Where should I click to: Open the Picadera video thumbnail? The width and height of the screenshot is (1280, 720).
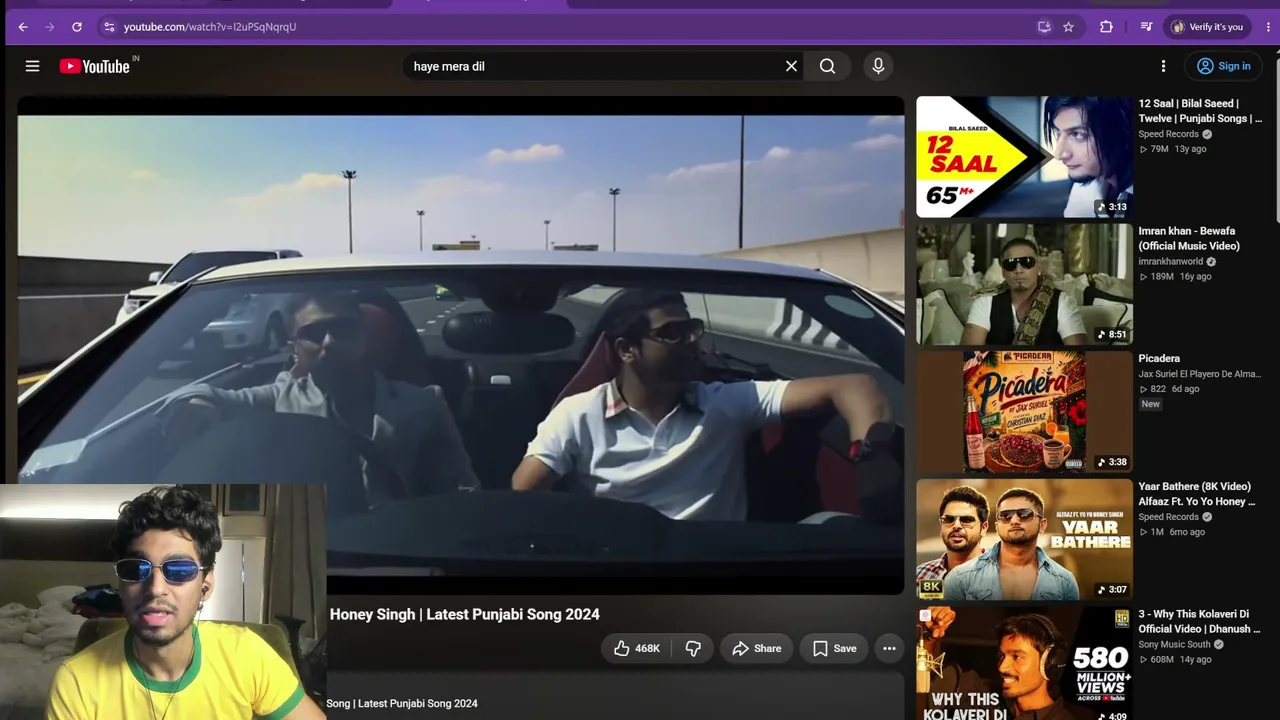pyautogui.click(x=1024, y=412)
